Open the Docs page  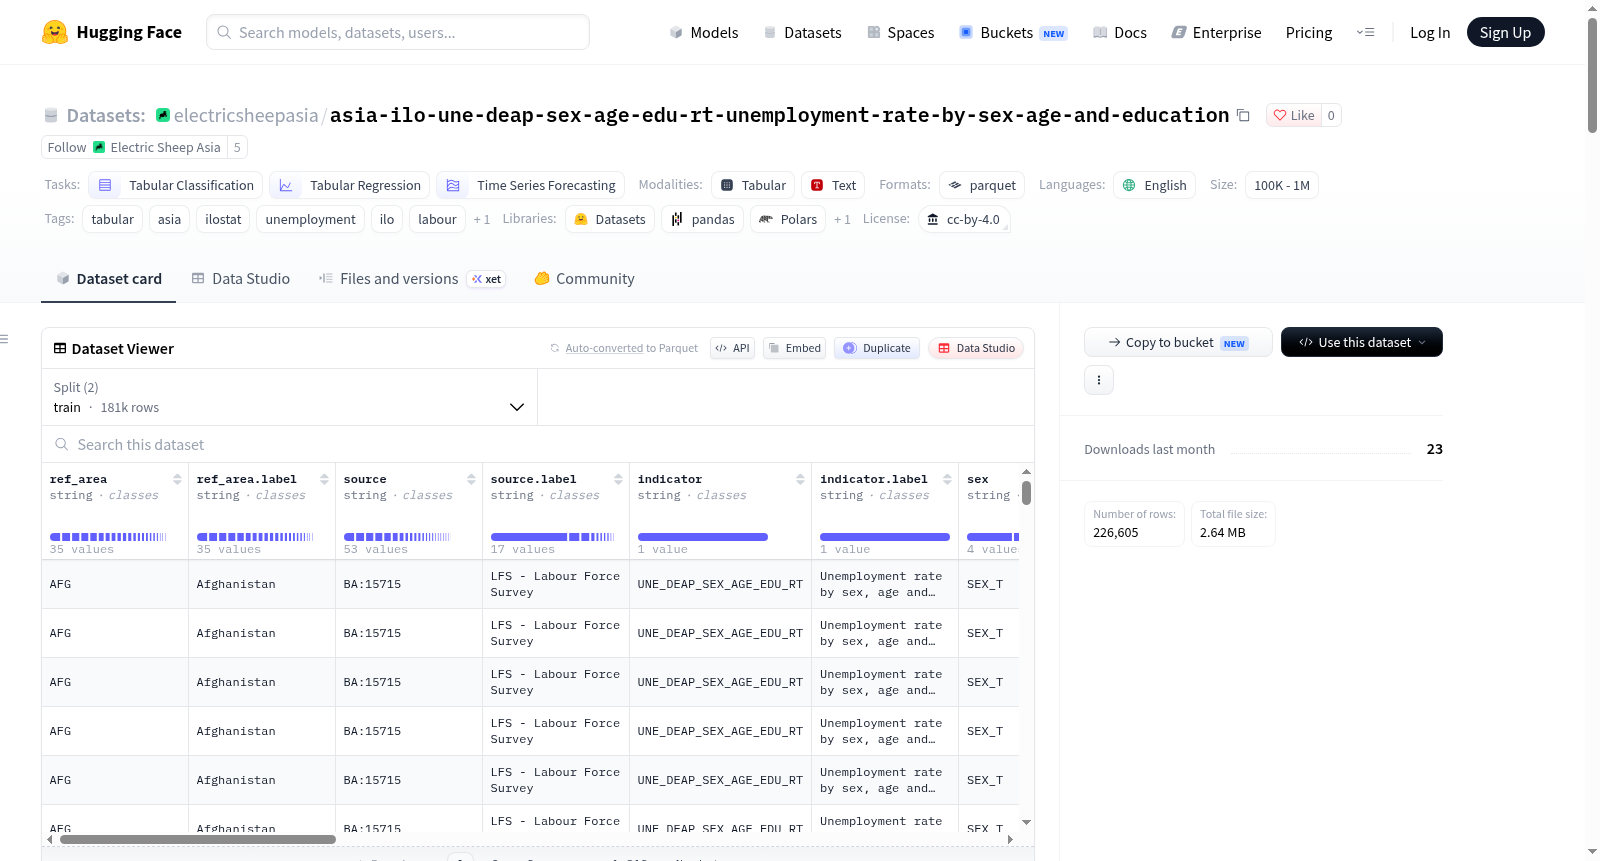[1119, 32]
